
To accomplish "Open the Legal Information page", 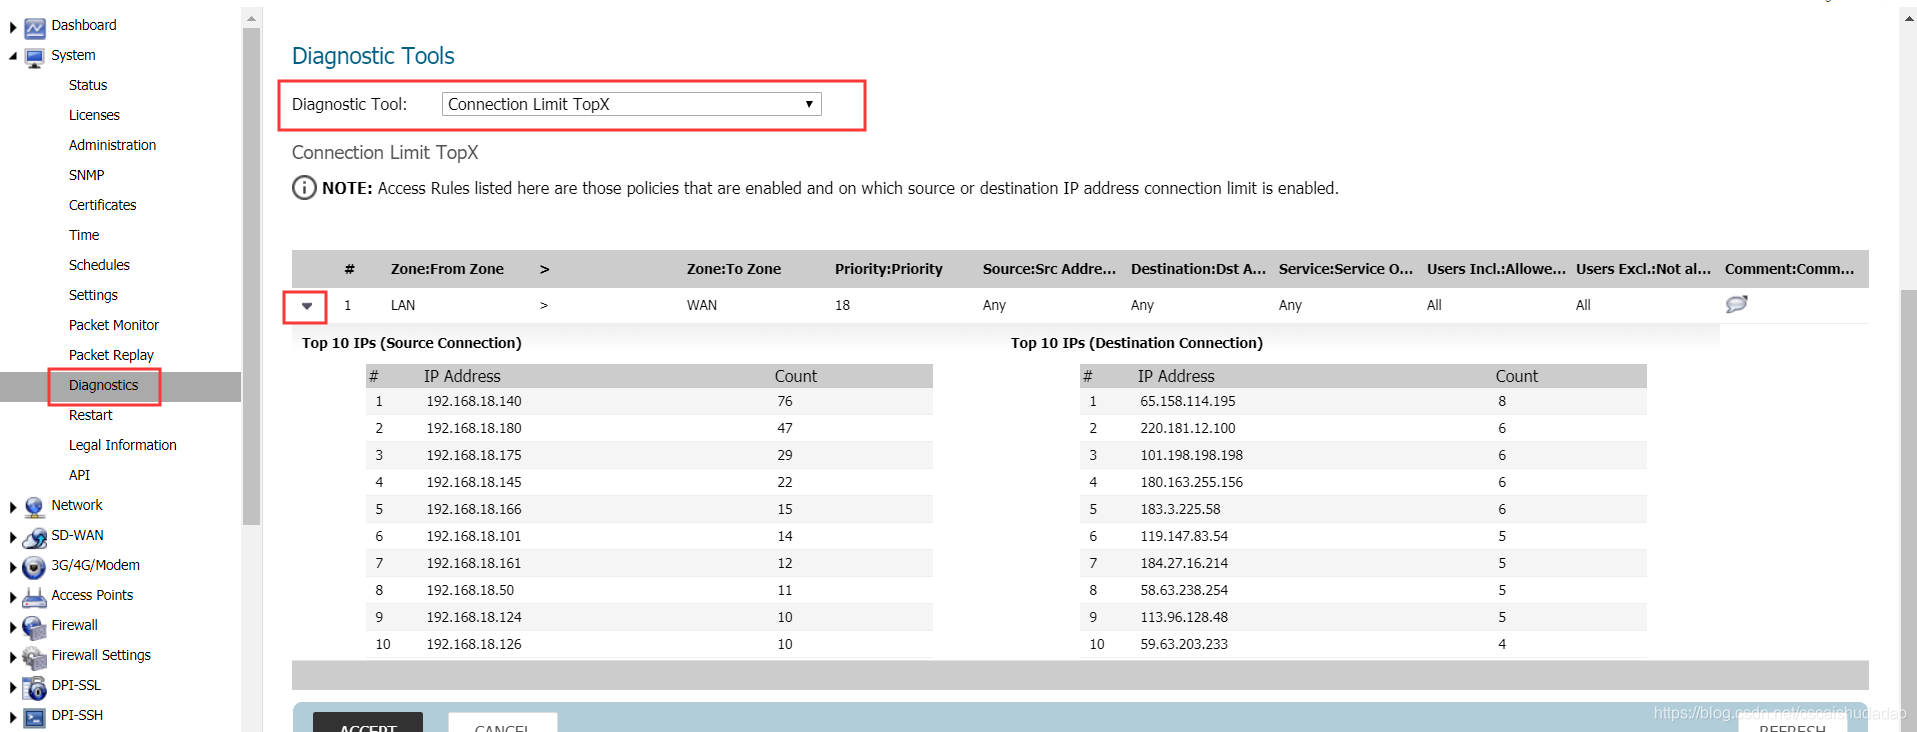I will point(122,445).
